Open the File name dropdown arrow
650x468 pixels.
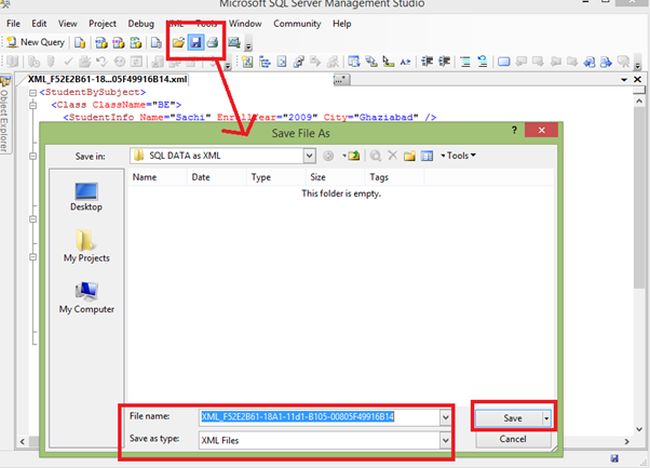pos(445,417)
